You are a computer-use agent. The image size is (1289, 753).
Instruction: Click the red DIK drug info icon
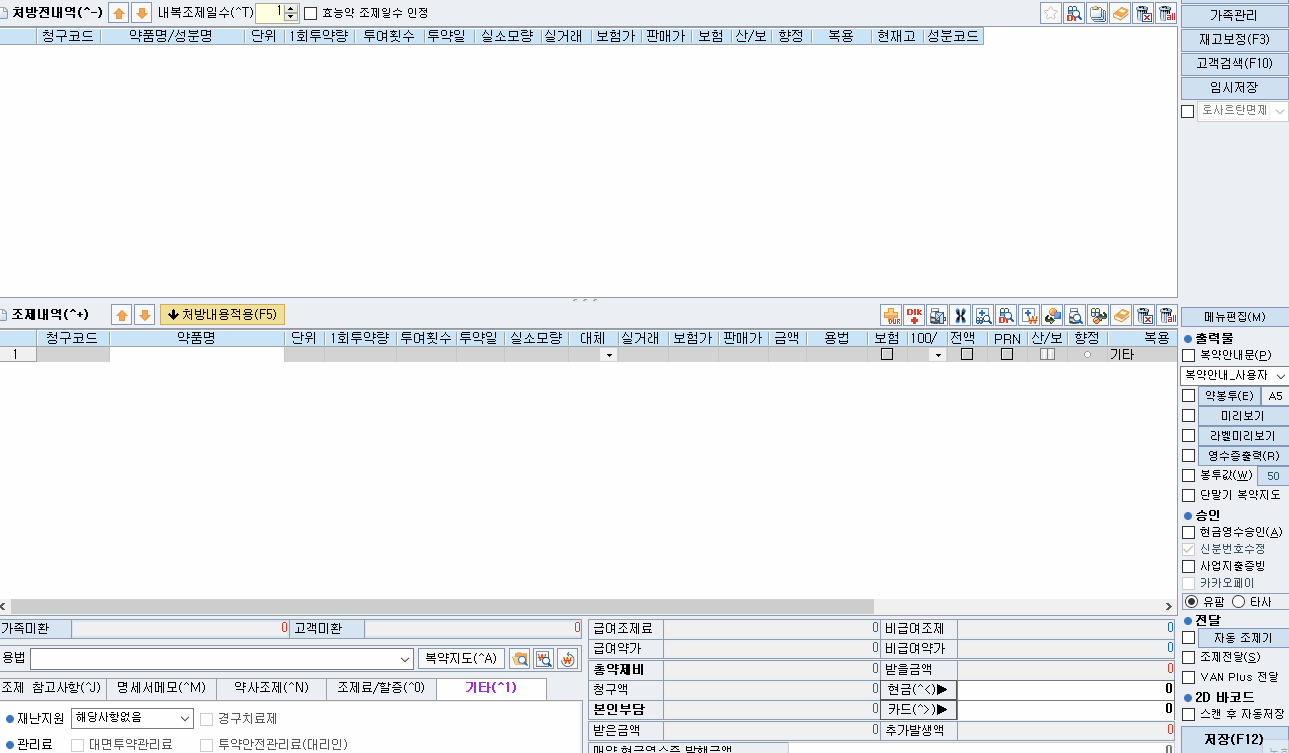pyautogui.click(x=914, y=315)
